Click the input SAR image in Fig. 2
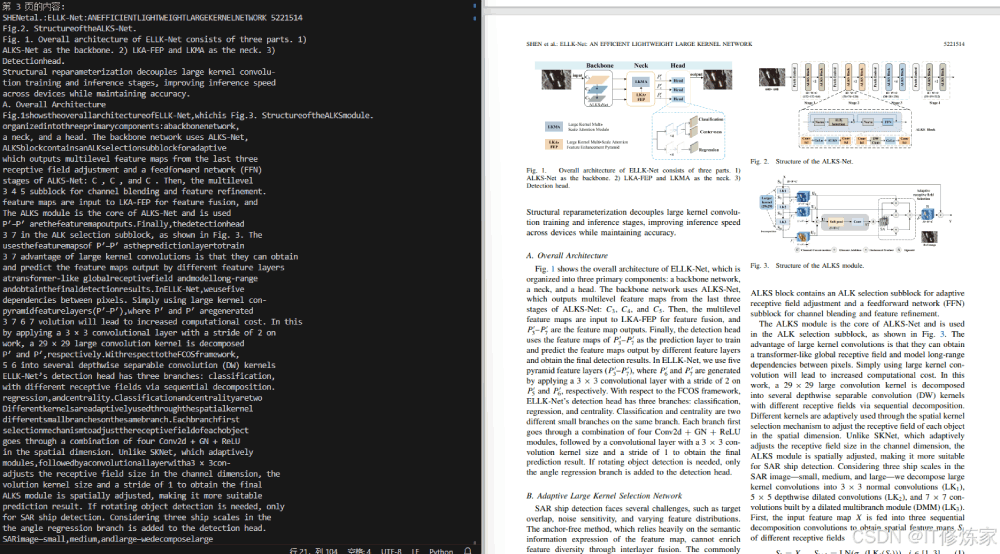 772,77
